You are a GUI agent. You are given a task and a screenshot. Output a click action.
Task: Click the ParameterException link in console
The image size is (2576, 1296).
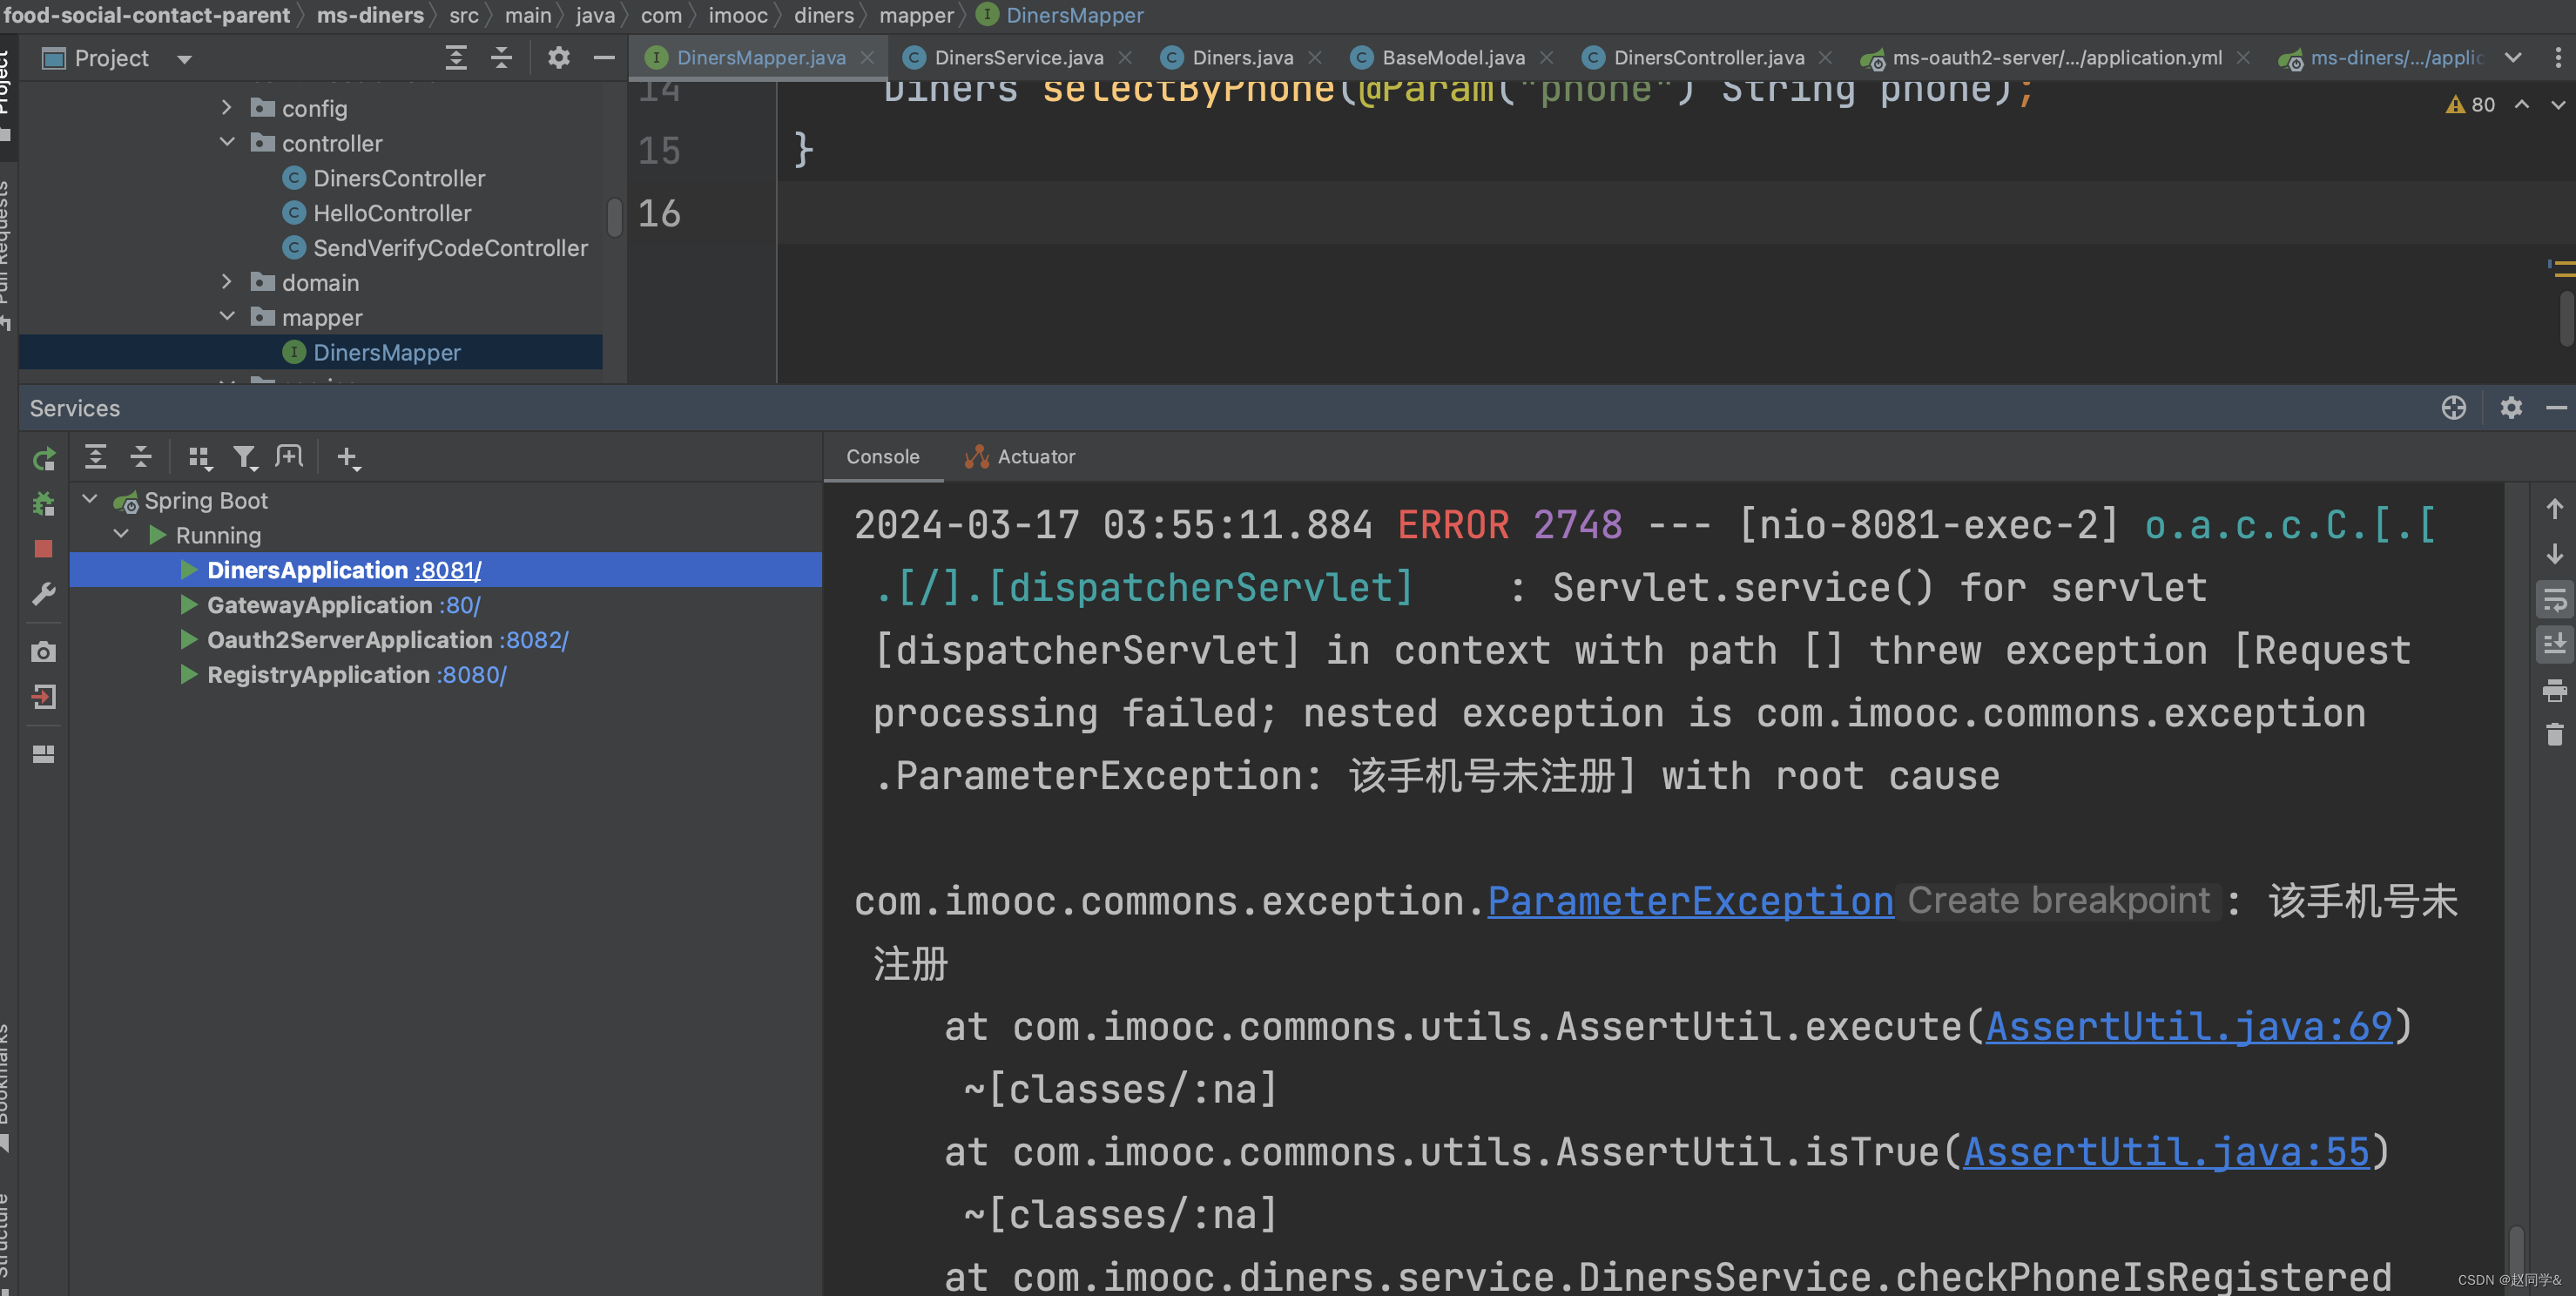pyautogui.click(x=1690, y=901)
